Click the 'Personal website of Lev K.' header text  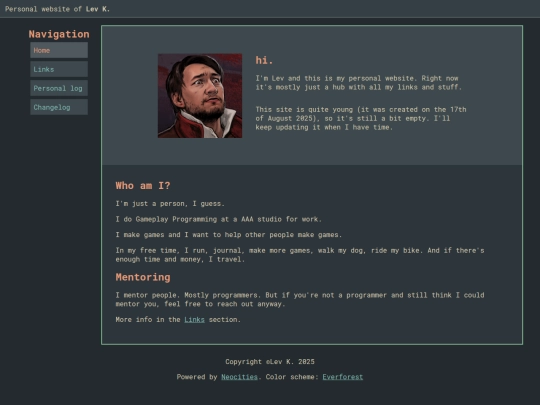click(58, 9)
